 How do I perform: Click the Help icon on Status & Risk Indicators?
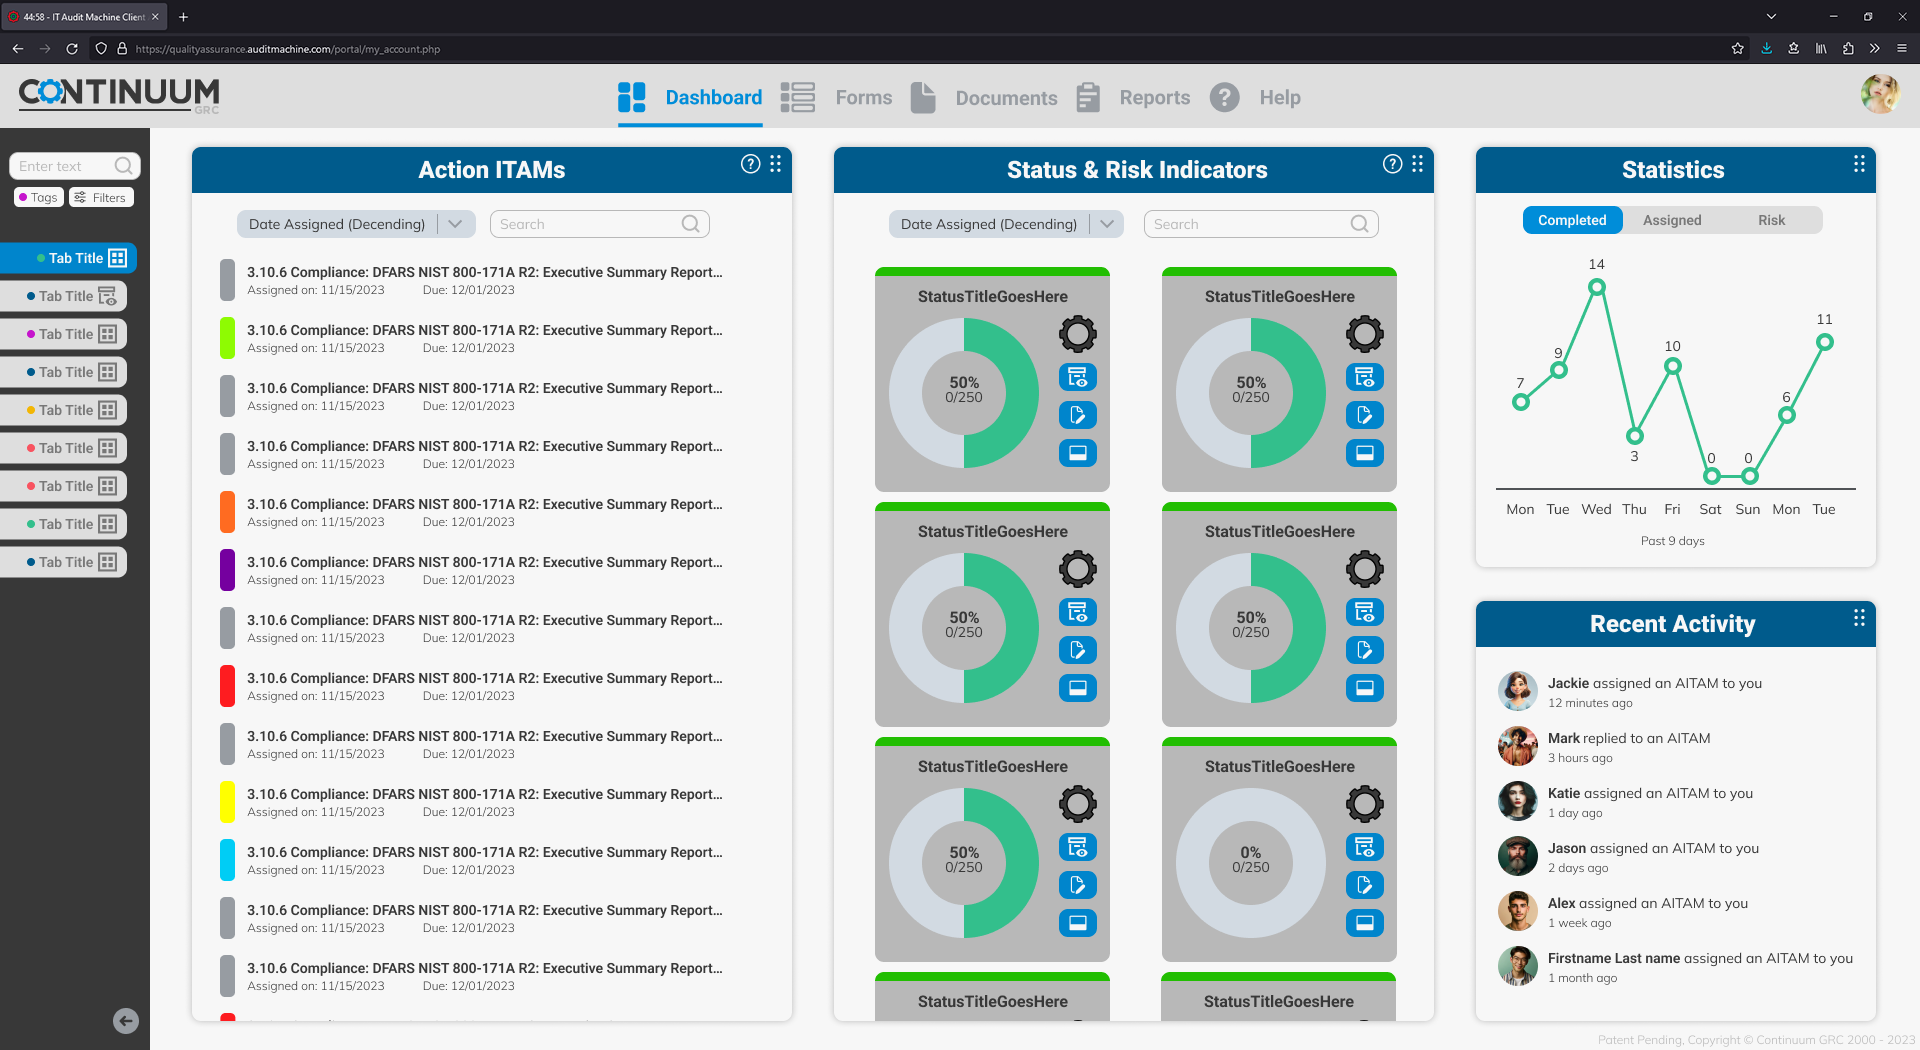(x=1392, y=165)
